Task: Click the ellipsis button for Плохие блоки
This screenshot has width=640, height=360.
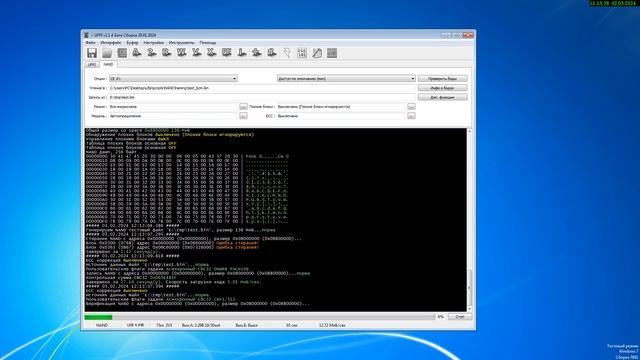Action: click(411, 107)
